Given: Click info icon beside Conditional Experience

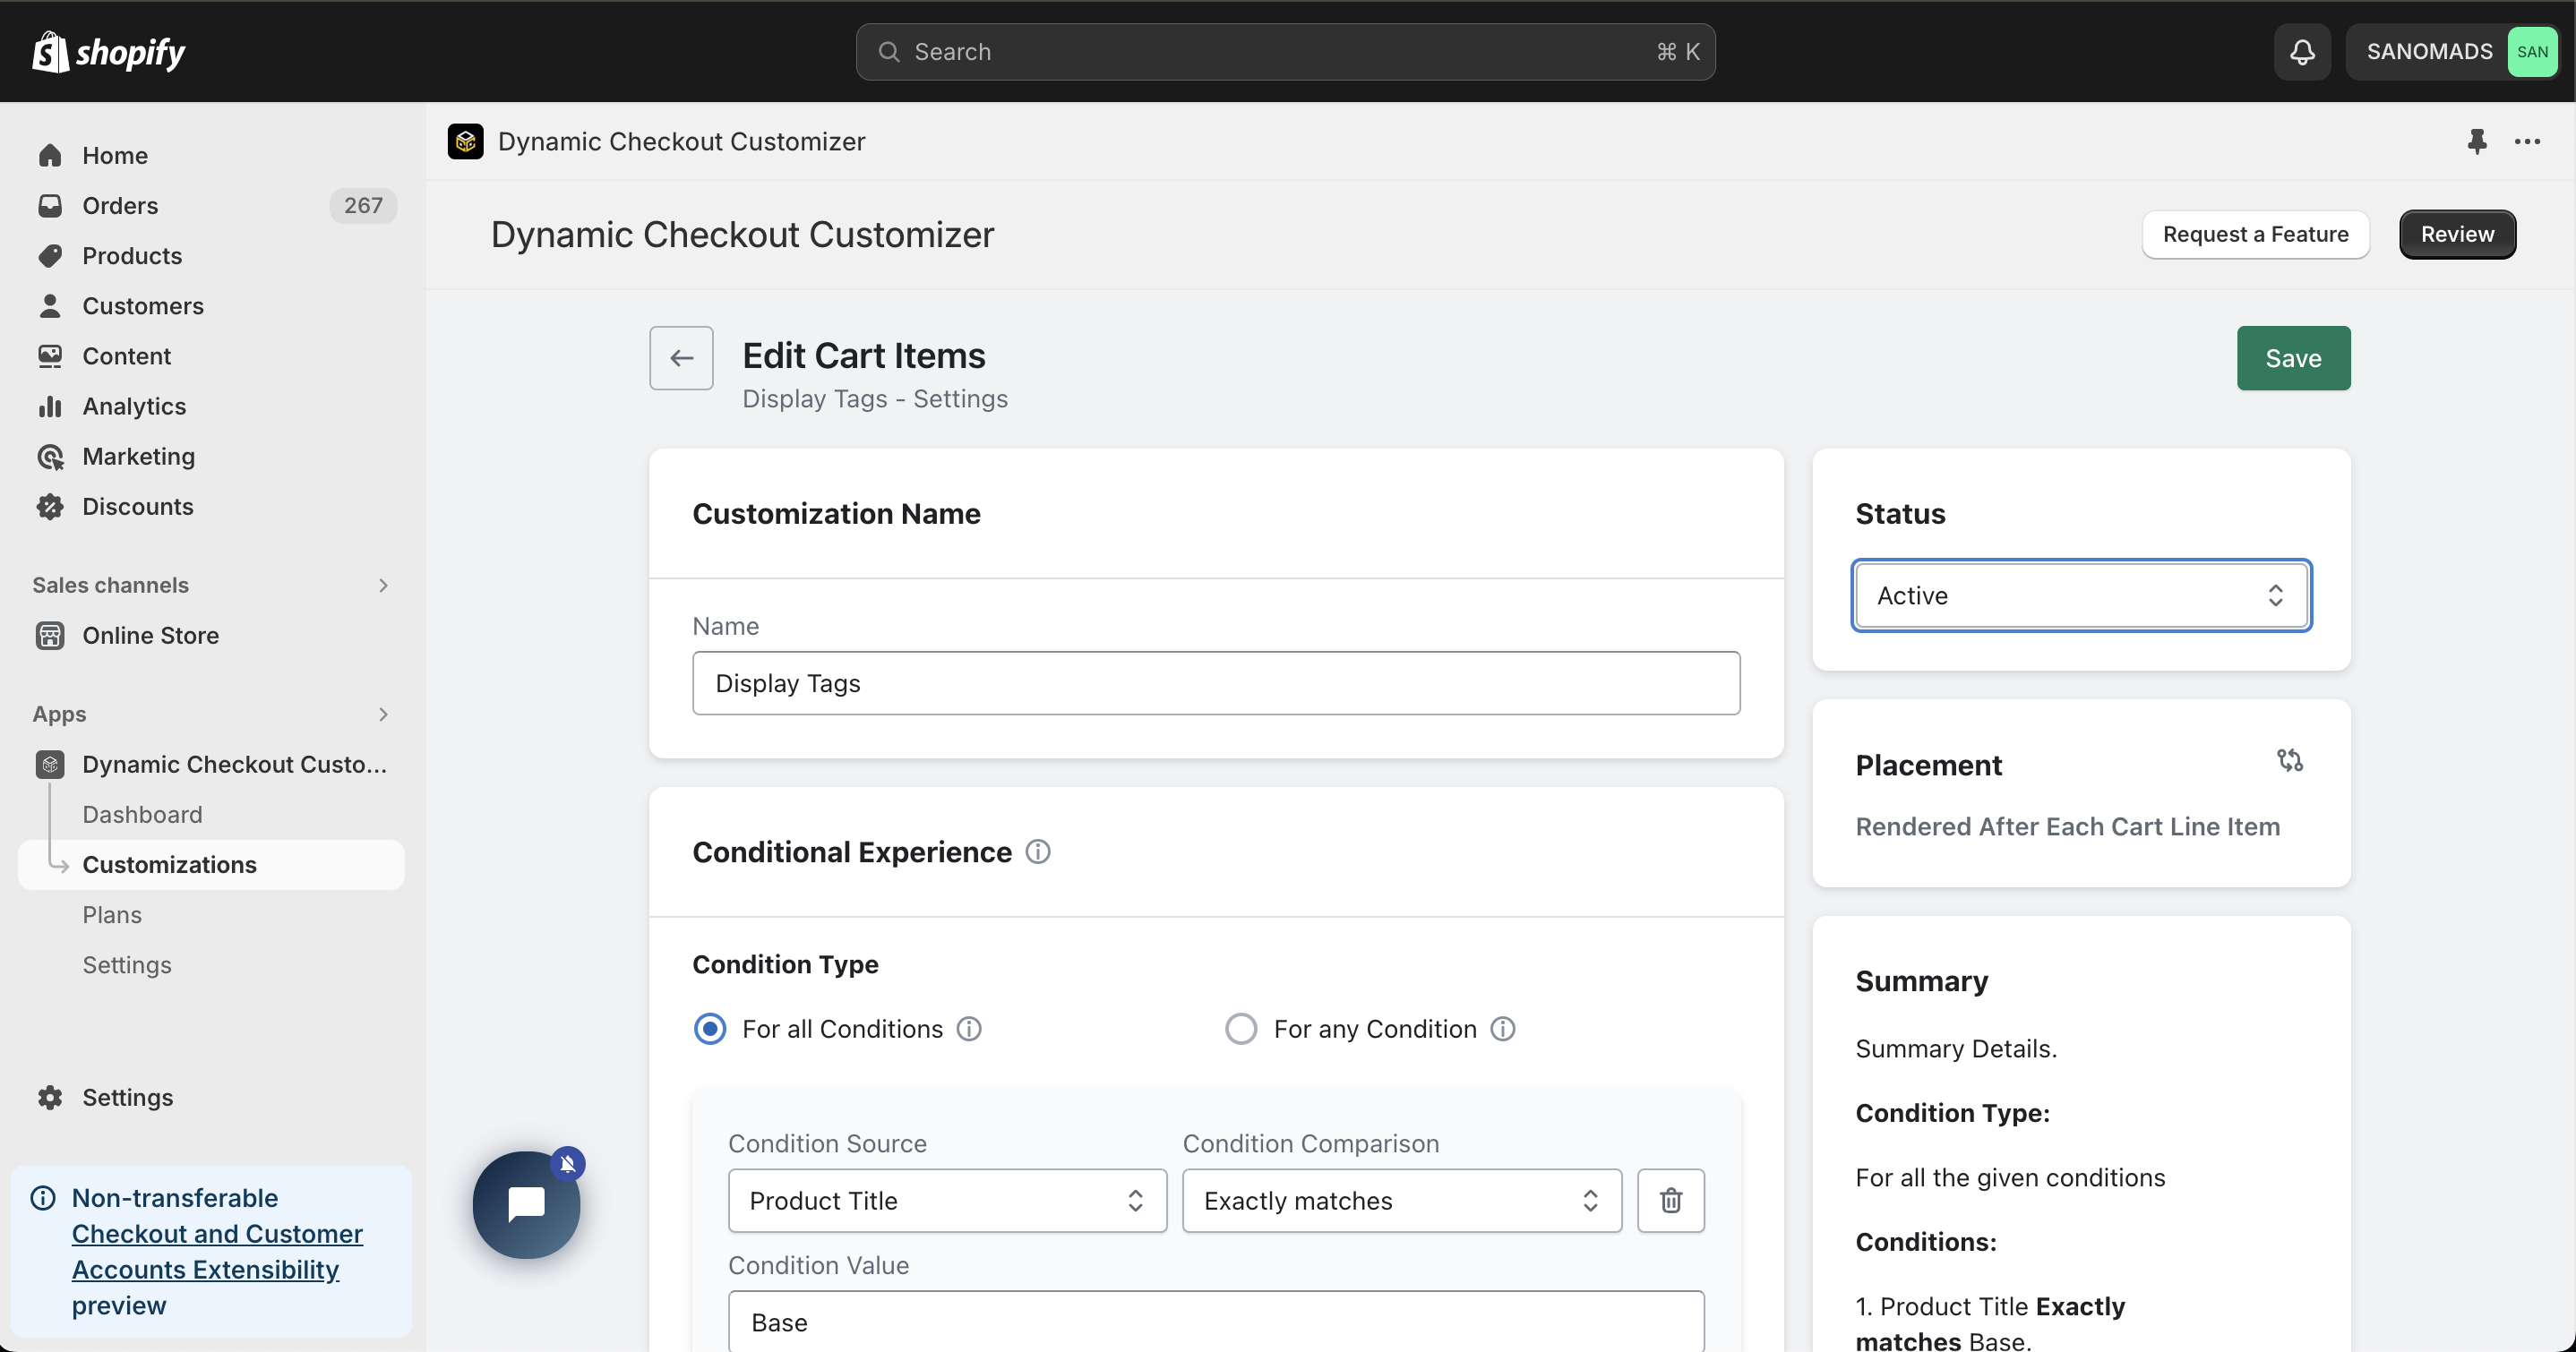Looking at the screenshot, I should [1038, 851].
